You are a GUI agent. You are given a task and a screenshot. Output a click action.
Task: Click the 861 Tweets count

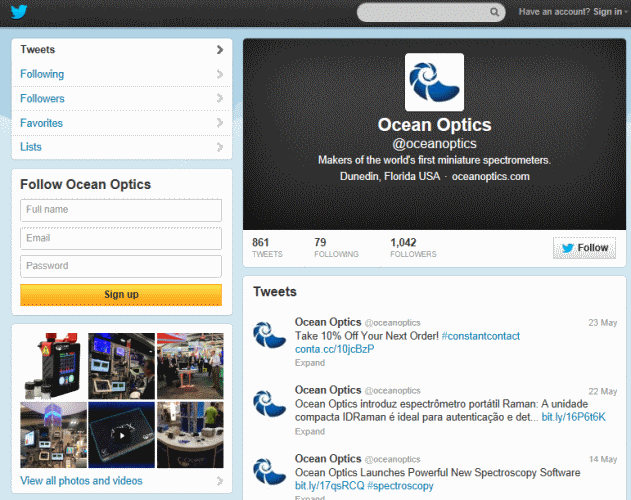click(x=267, y=248)
